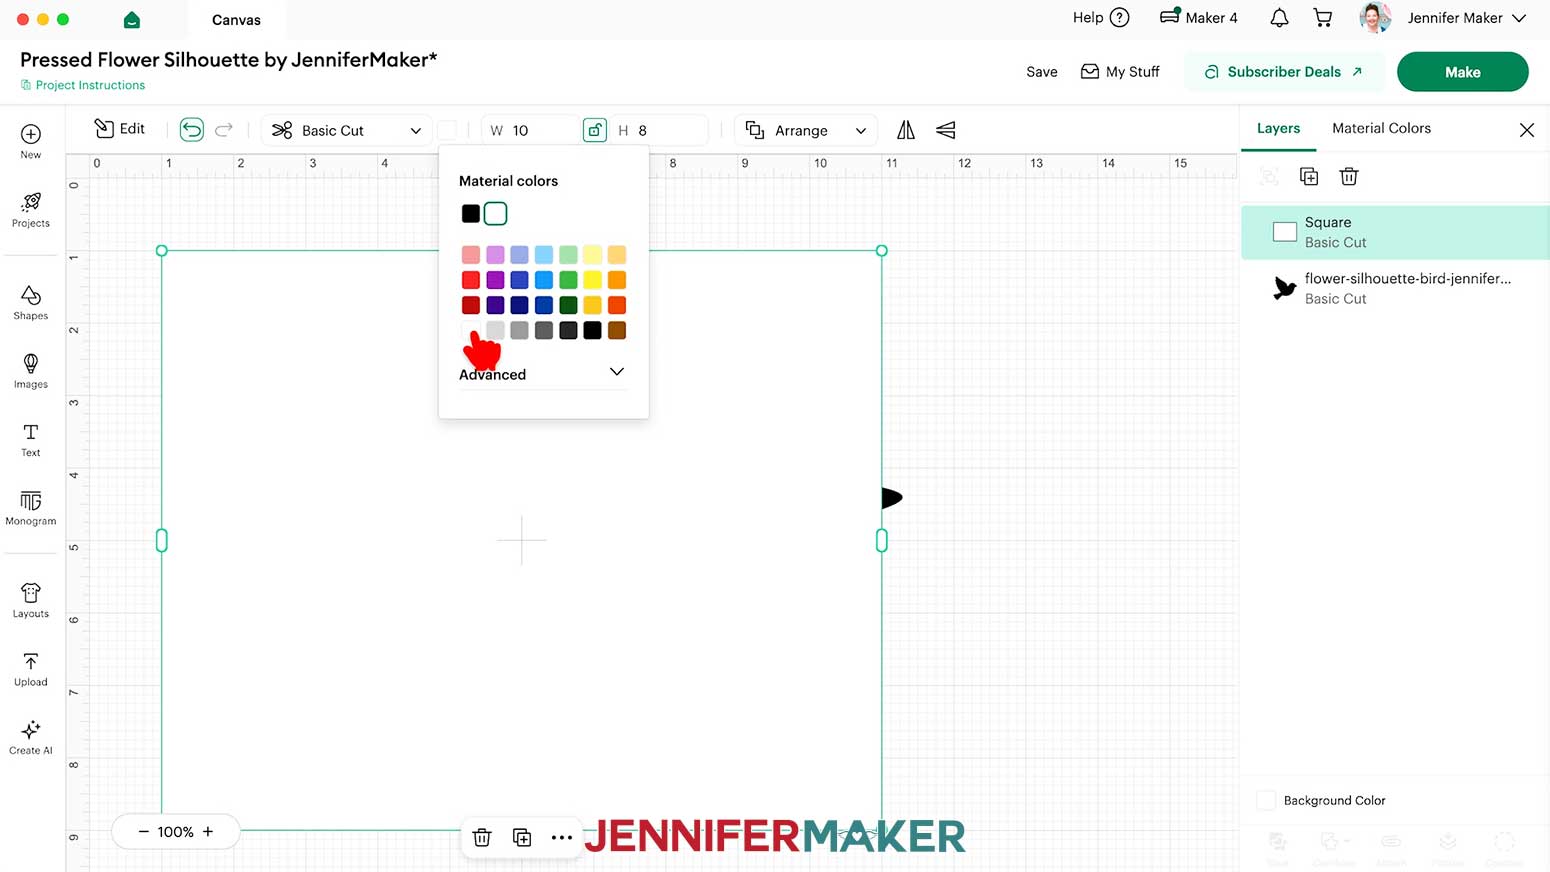Image resolution: width=1550 pixels, height=872 pixels.
Task: Go to the Cricut home icon
Action: tap(132, 20)
